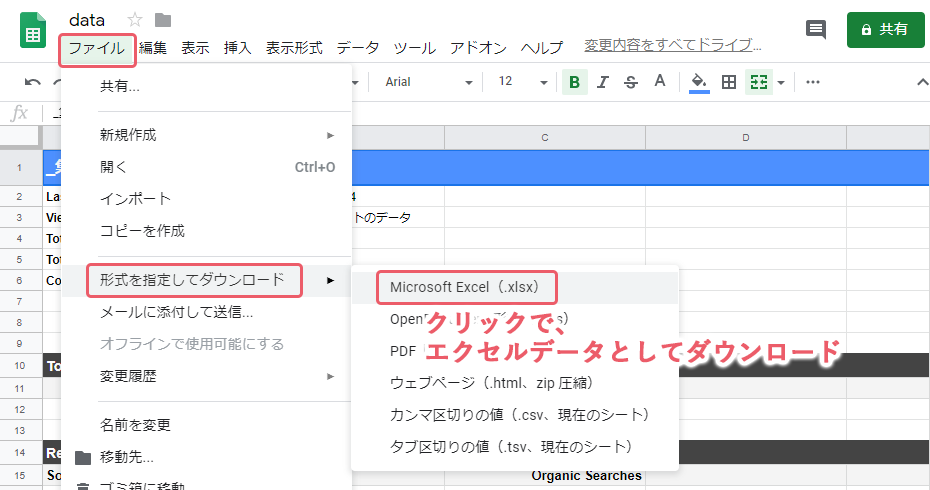Viewport: 930px width, 490px height.
Task: Expand the 新規作成 submenu
Action: (x=206, y=135)
